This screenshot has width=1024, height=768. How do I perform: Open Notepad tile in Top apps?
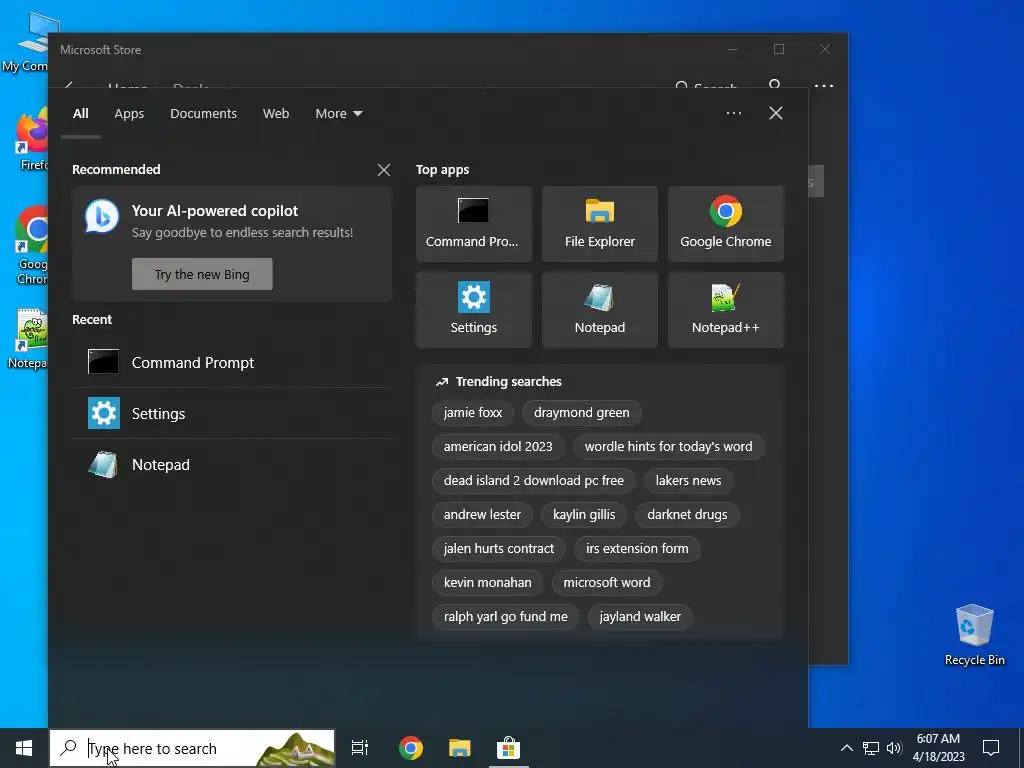[600, 310]
